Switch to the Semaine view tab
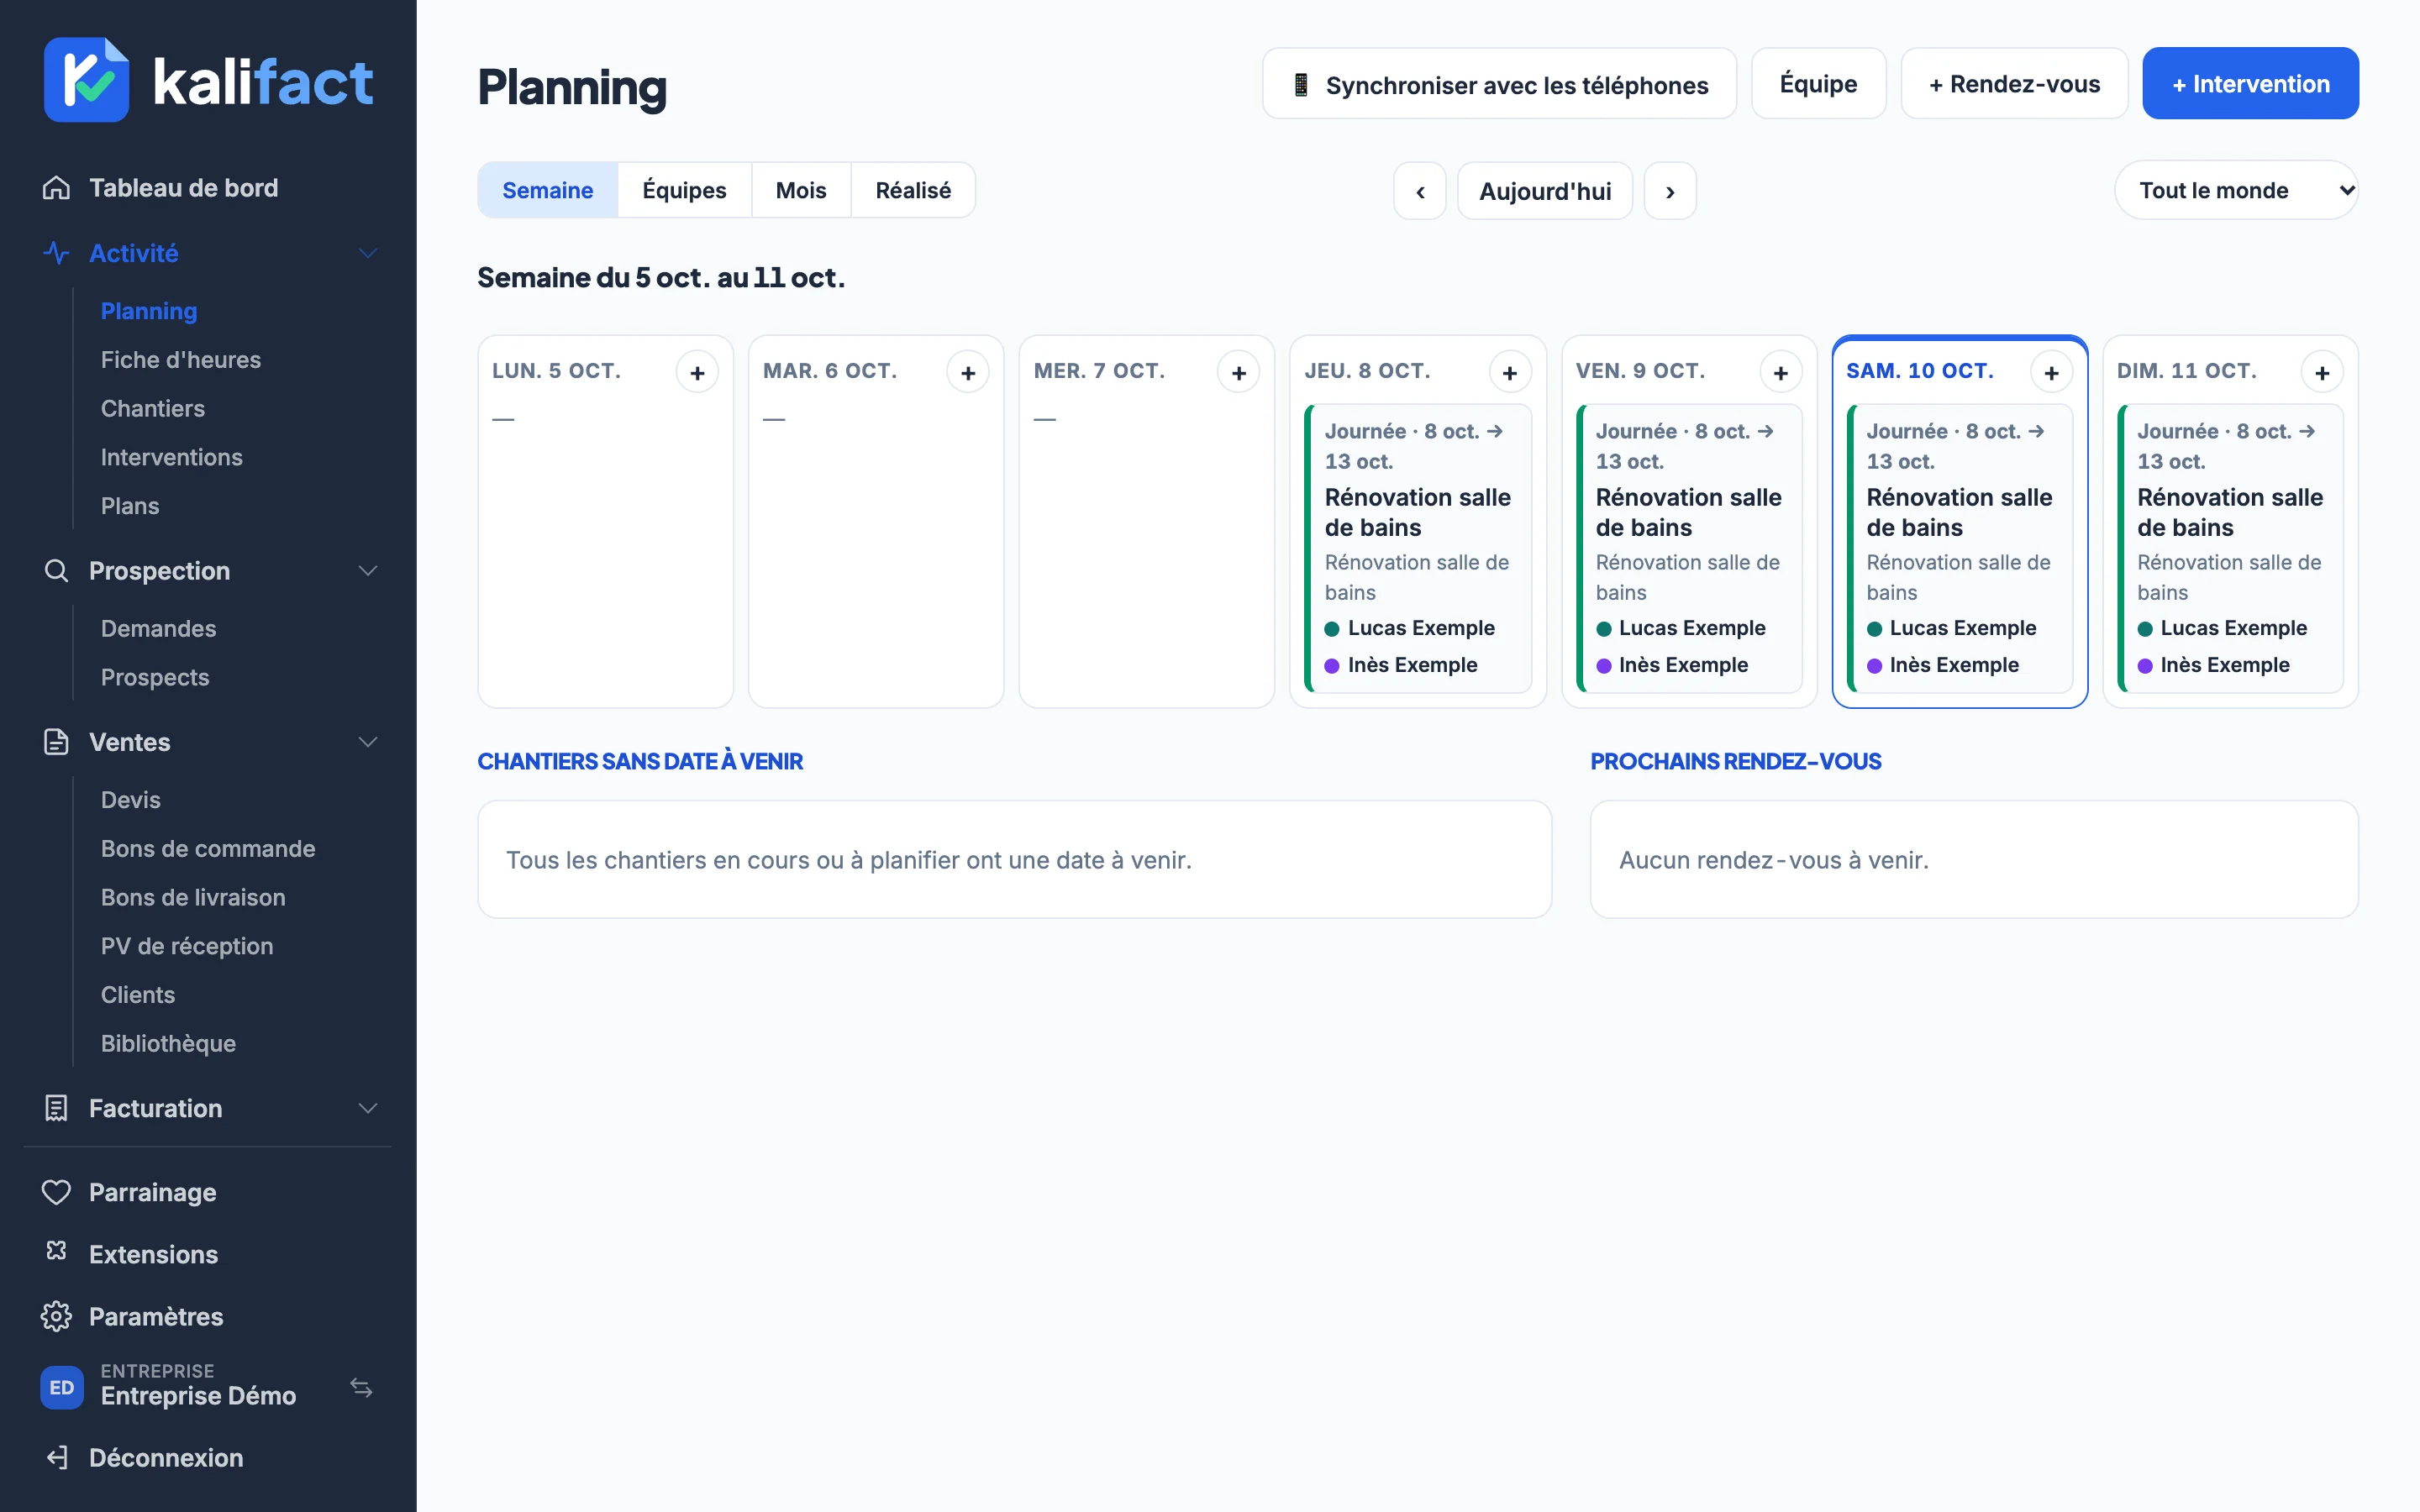 pos(547,190)
